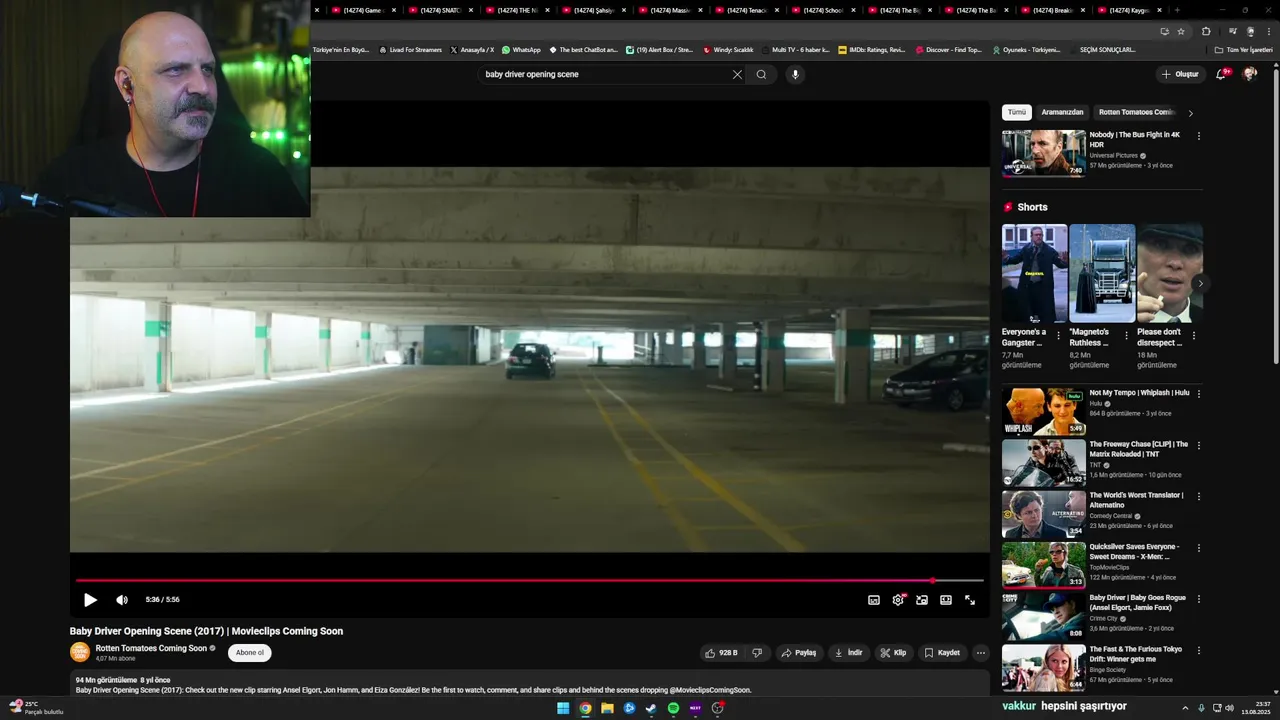Open Livad For Streamers bookmark
1280x720 pixels.
tap(411, 49)
